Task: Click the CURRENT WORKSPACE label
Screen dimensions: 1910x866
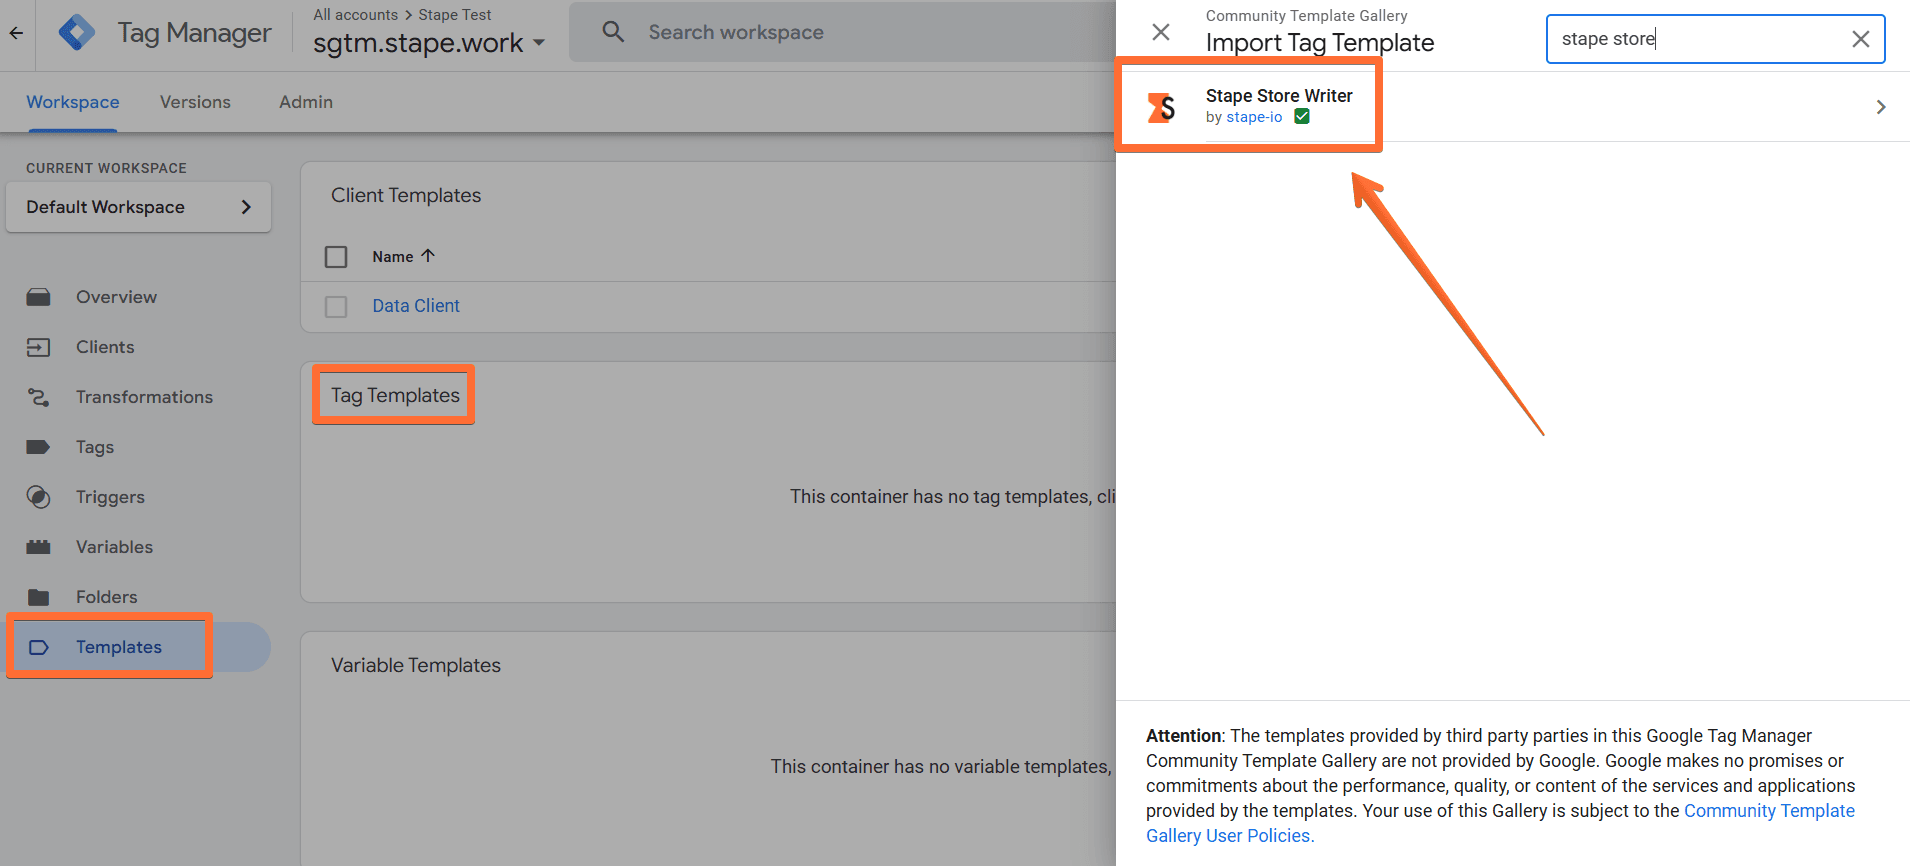Action: pyautogui.click(x=106, y=168)
